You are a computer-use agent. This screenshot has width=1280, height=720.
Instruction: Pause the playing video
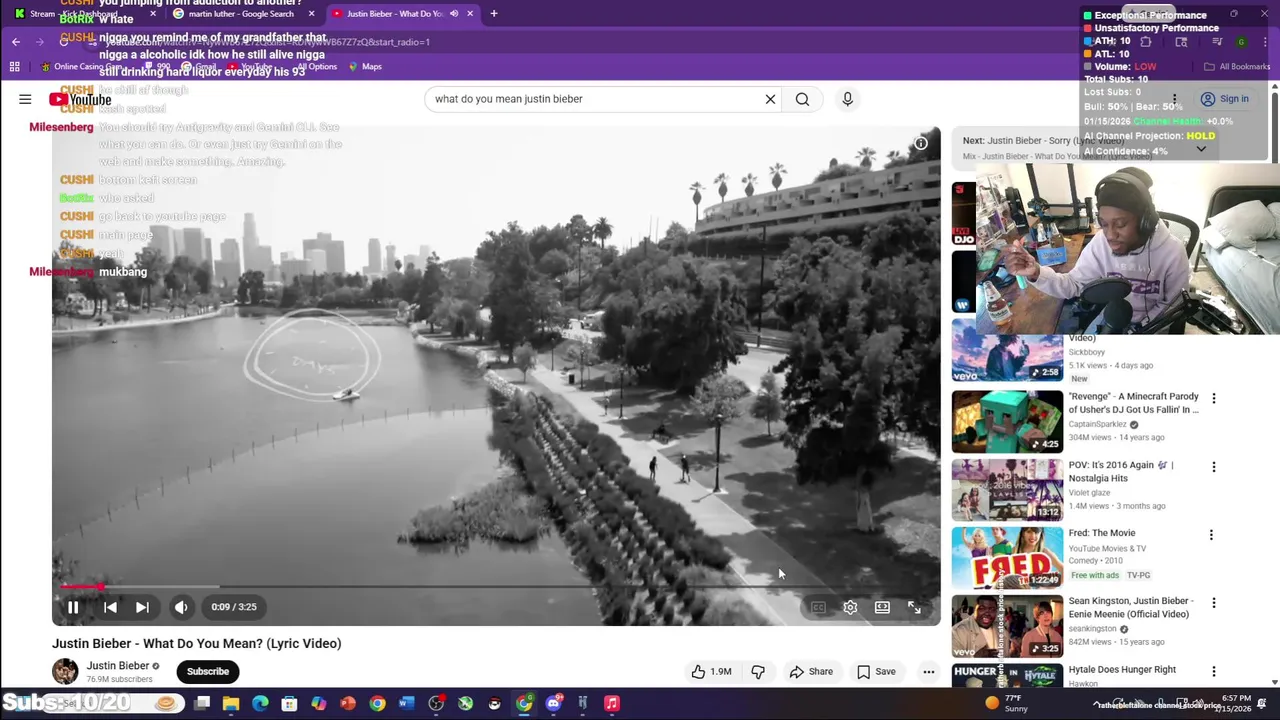click(x=73, y=607)
